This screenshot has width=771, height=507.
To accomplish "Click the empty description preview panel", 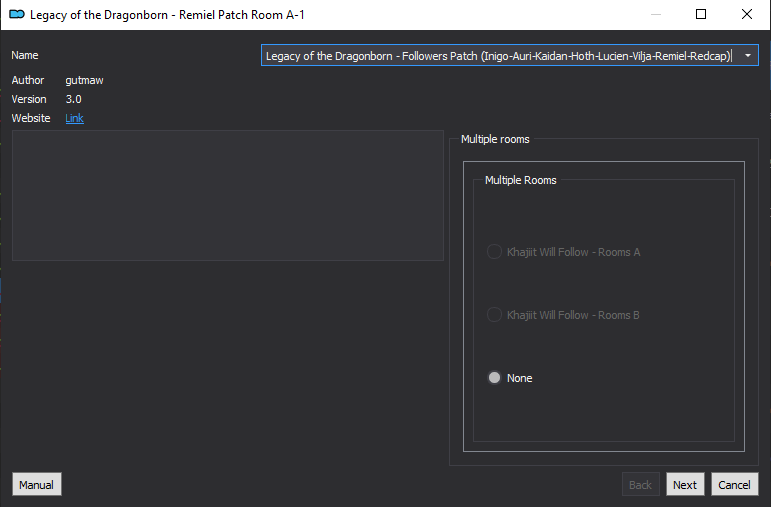I will pyautogui.click(x=228, y=195).
